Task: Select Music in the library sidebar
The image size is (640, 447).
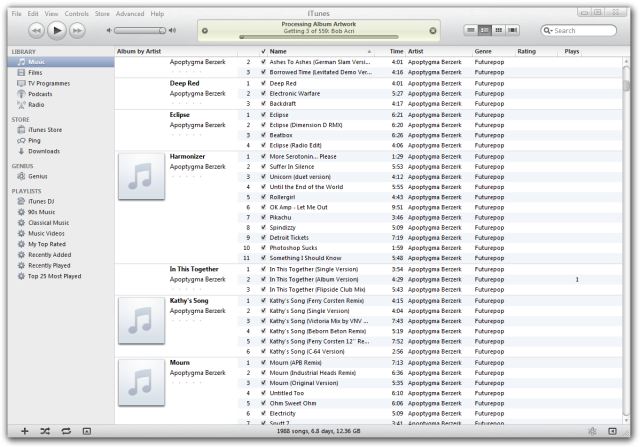Action: pos(61,62)
